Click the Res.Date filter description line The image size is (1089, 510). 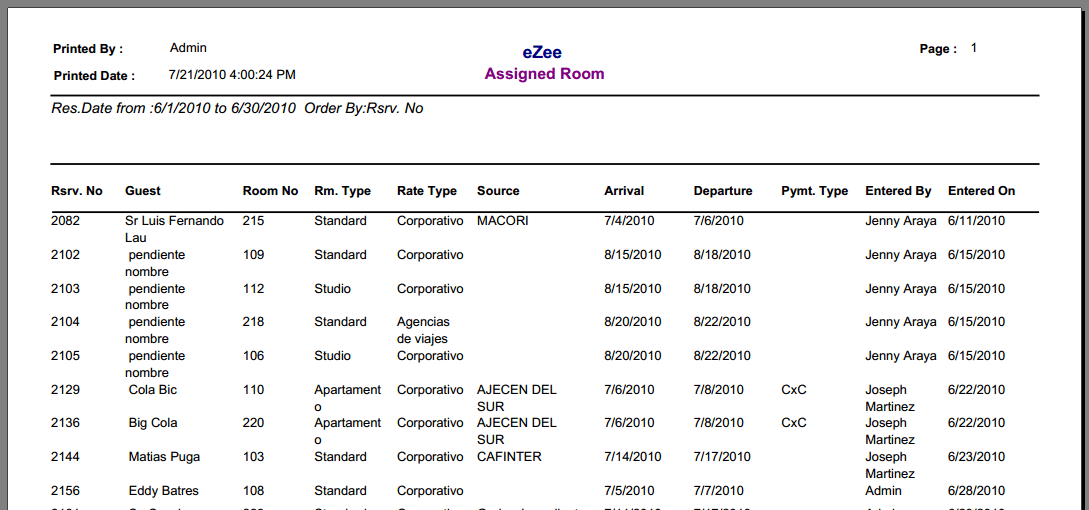(x=238, y=108)
